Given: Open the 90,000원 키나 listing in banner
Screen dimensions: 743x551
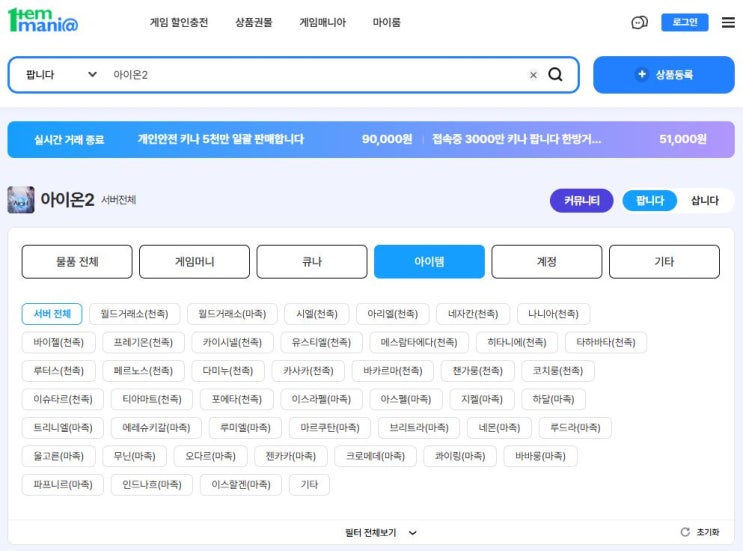Looking at the screenshot, I should tap(275, 139).
